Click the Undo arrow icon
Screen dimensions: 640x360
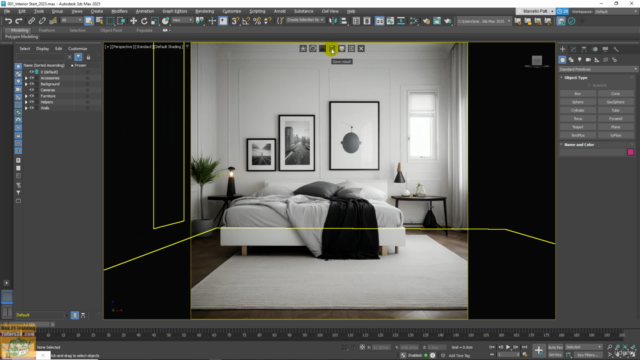click(x=8, y=21)
